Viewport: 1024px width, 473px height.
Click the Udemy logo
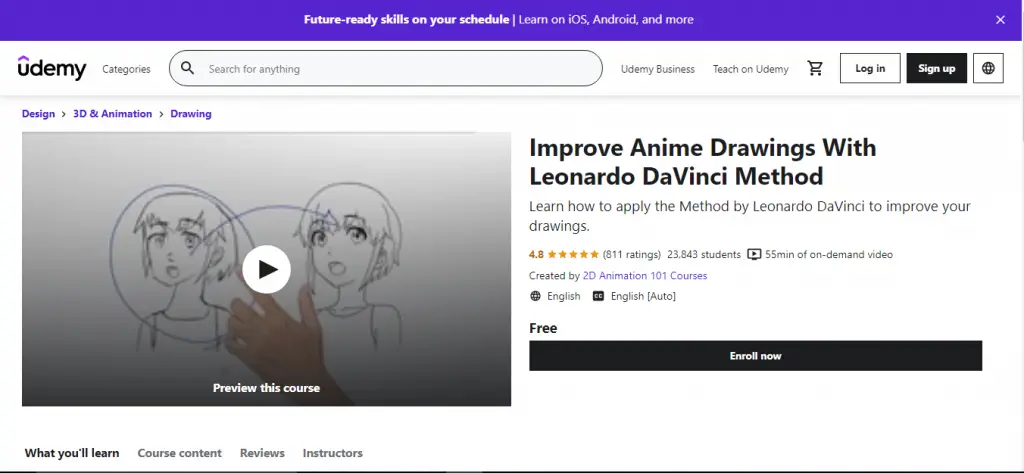click(52, 68)
